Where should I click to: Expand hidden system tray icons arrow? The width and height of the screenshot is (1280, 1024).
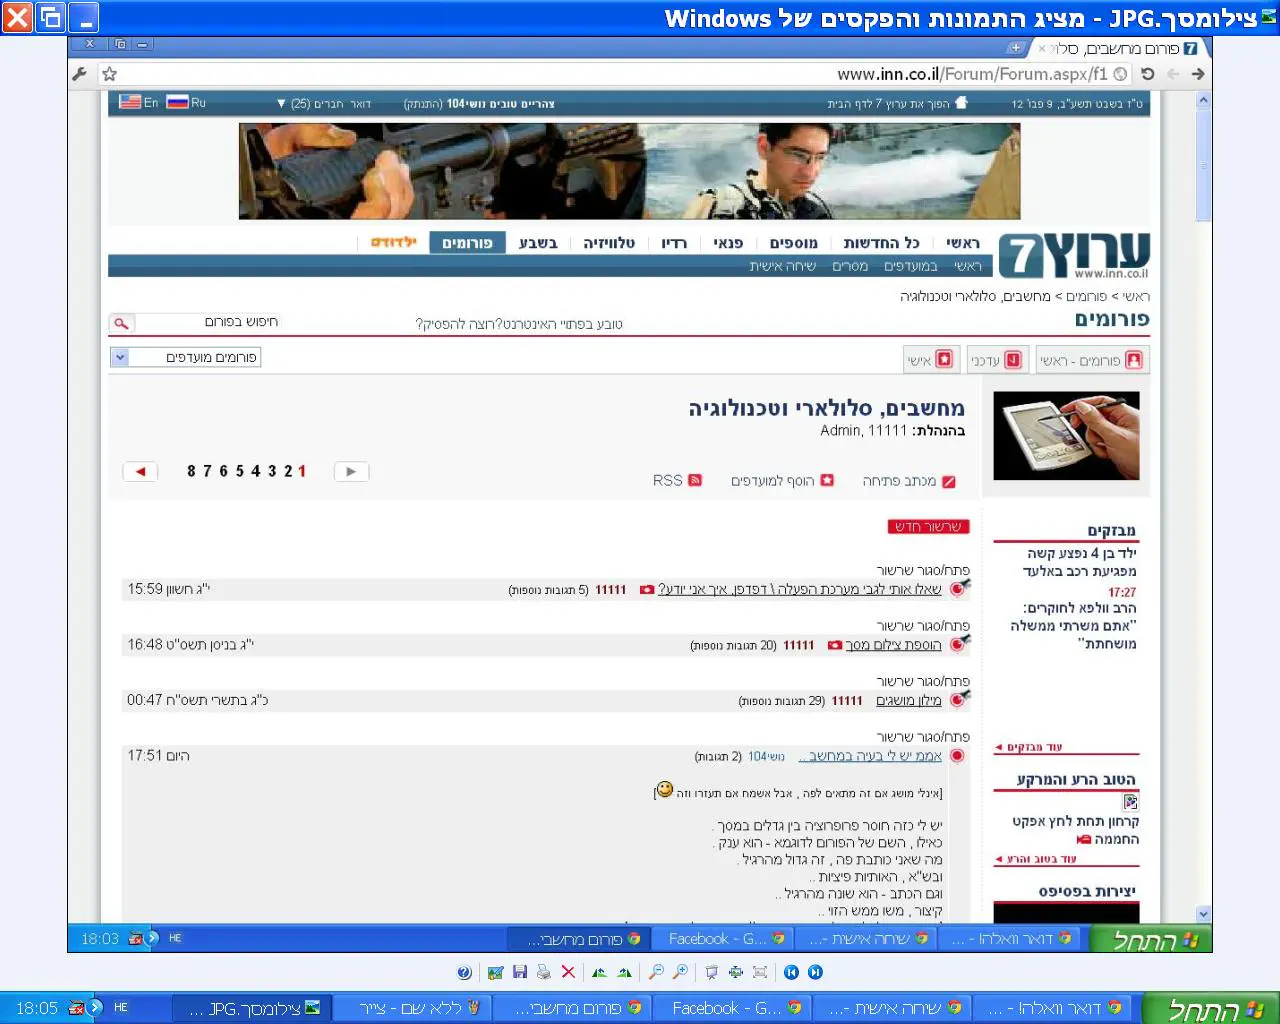pos(96,1008)
